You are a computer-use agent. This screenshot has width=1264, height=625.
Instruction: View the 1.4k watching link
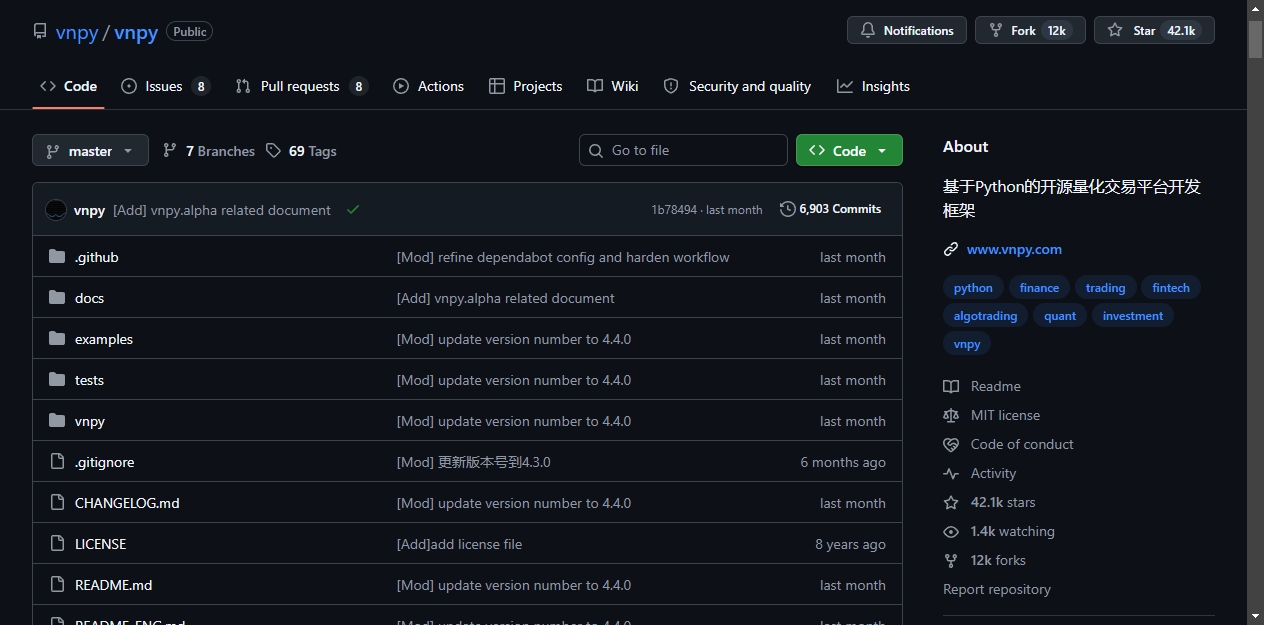pyautogui.click(x=999, y=531)
